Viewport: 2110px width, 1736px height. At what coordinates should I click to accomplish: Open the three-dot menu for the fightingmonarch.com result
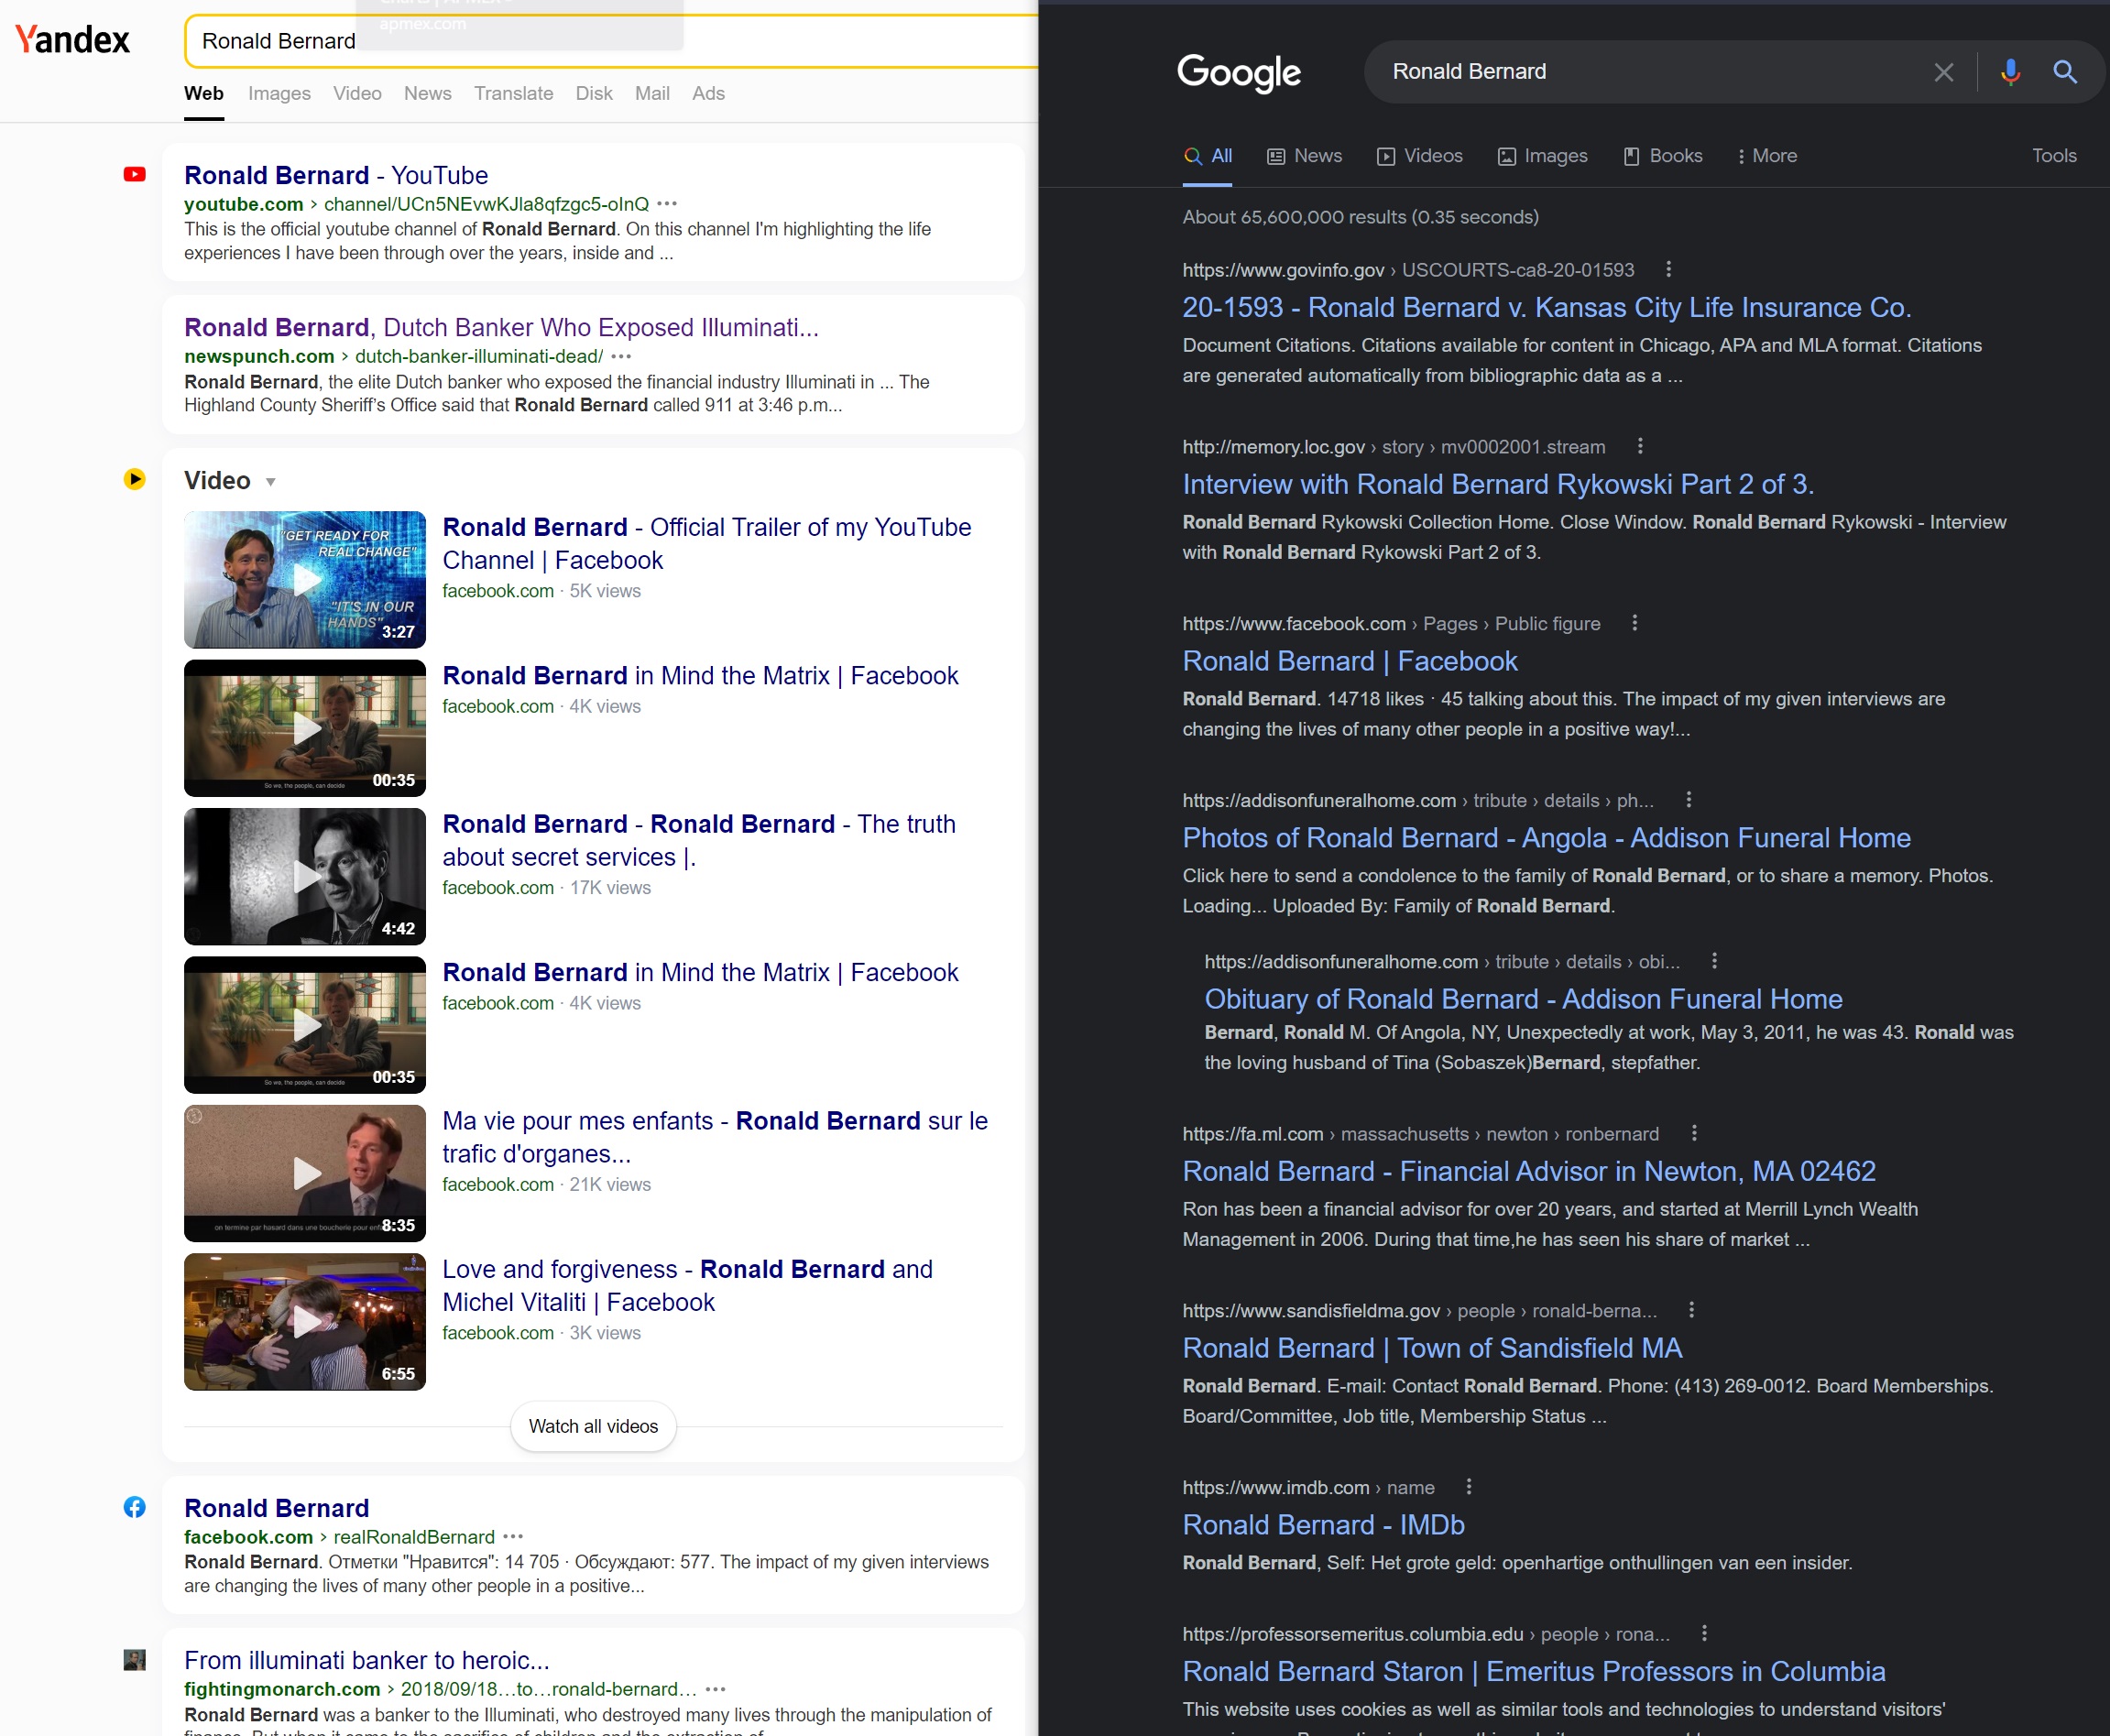715,1689
